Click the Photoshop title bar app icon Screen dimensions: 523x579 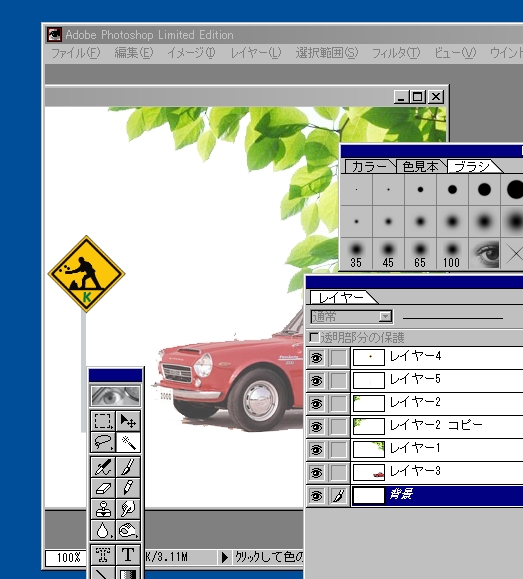(54, 35)
